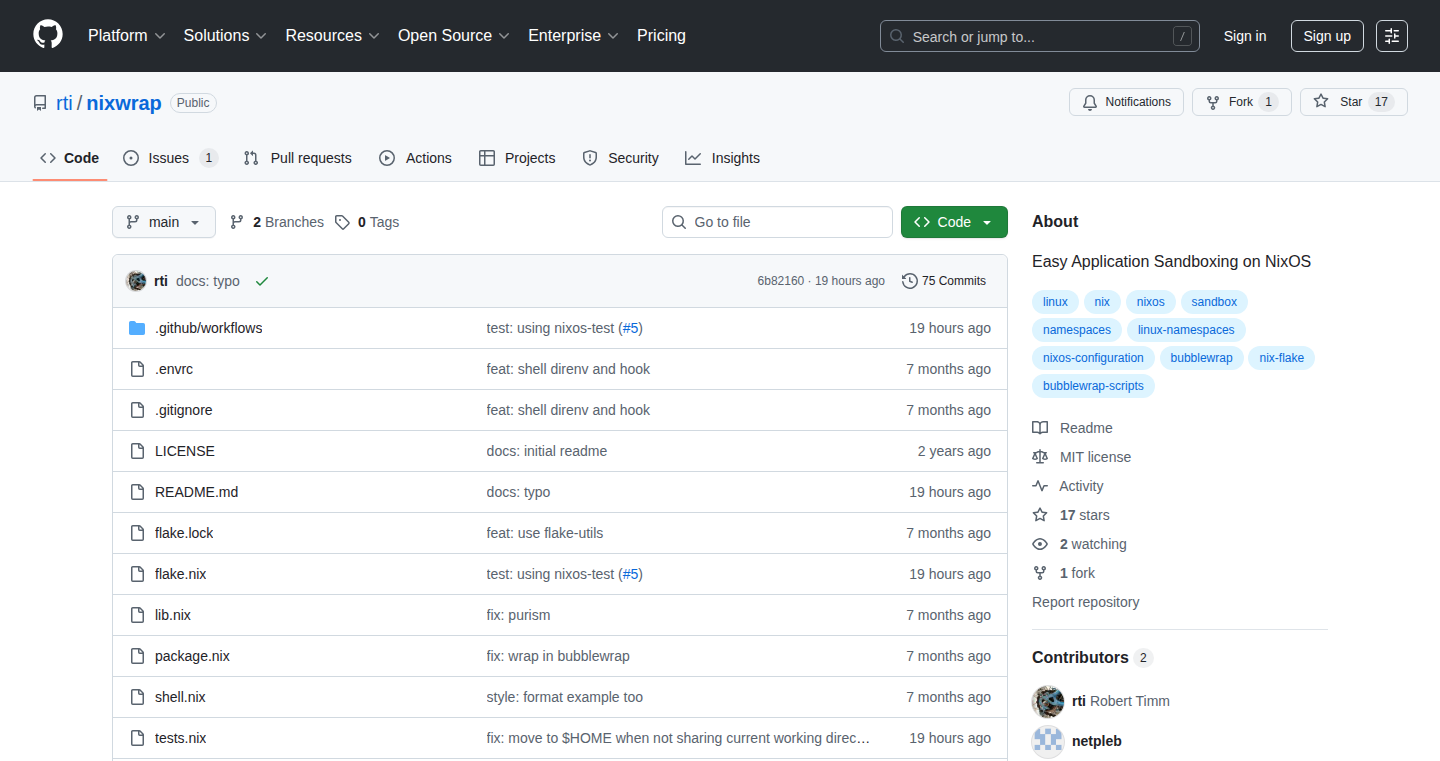Screen dimensions: 1440x761
Task: Fork the repository
Action: [1242, 102]
